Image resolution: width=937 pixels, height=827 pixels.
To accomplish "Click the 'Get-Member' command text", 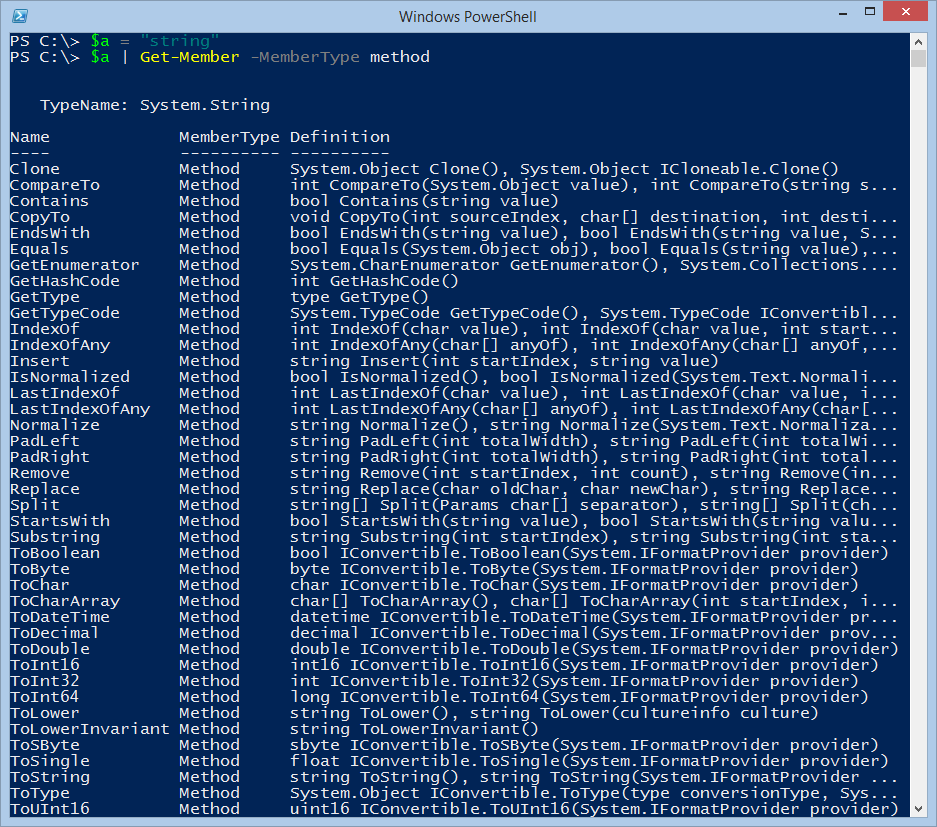I will coord(189,57).
